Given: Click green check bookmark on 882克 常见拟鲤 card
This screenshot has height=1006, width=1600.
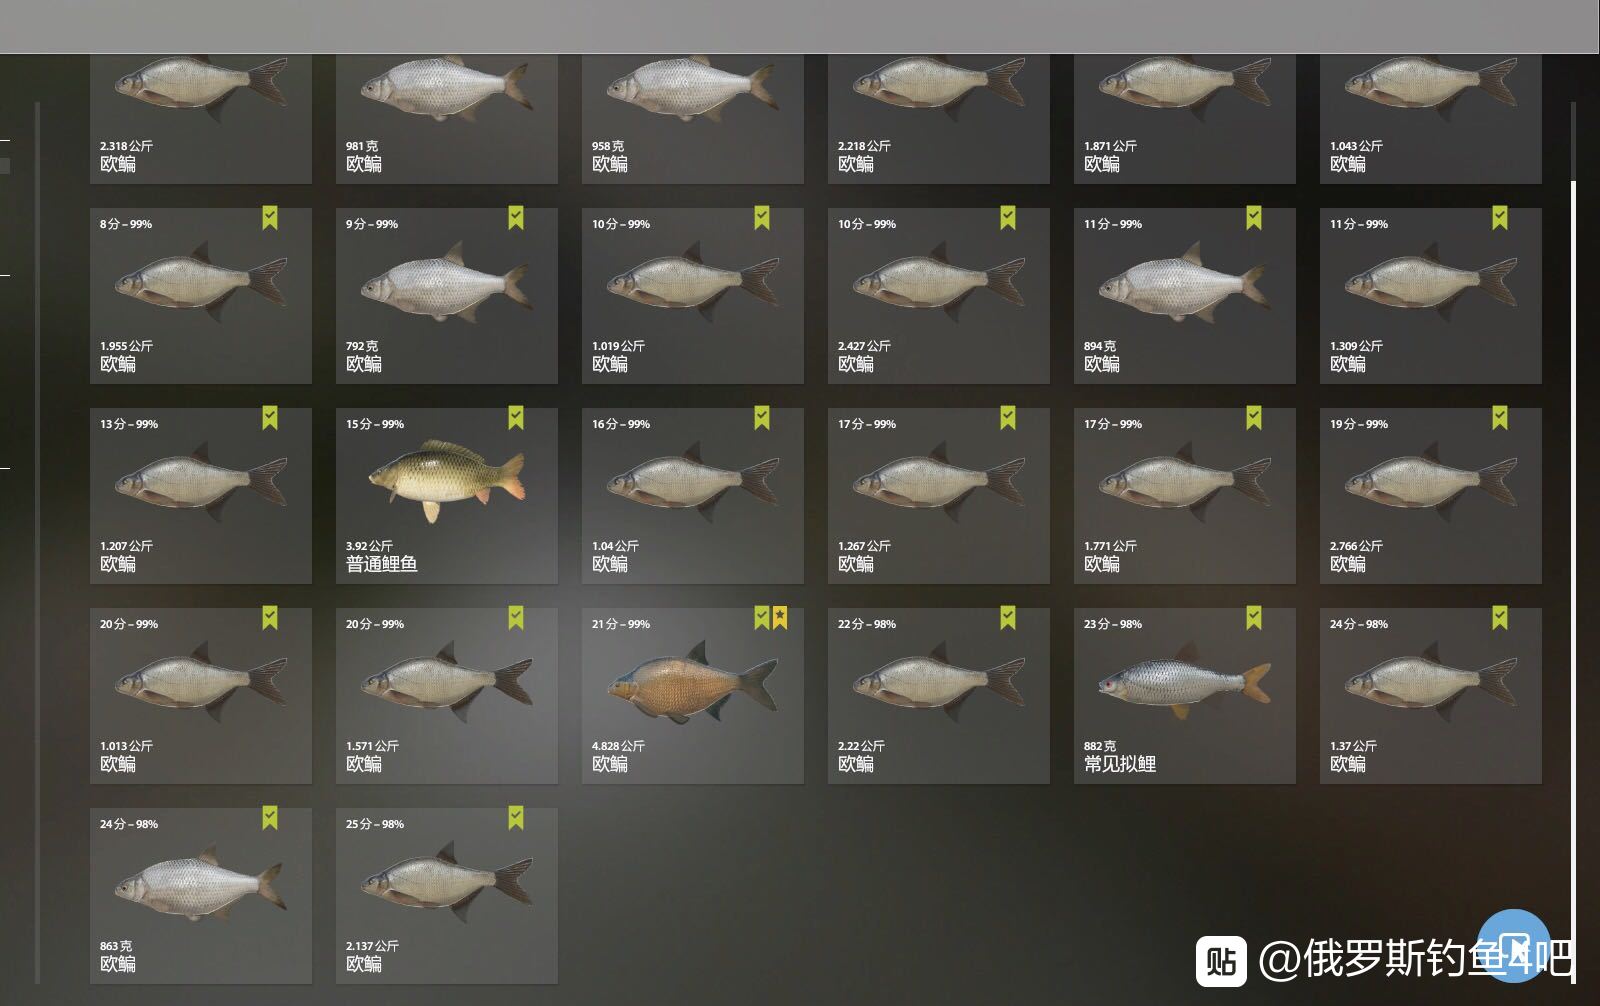Looking at the screenshot, I should (x=1254, y=618).
